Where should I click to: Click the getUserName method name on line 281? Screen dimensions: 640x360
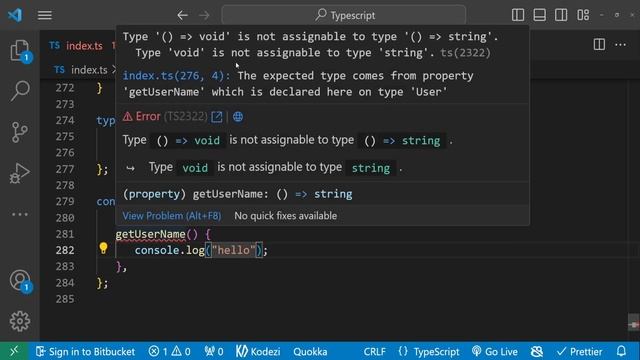[150, 234]
